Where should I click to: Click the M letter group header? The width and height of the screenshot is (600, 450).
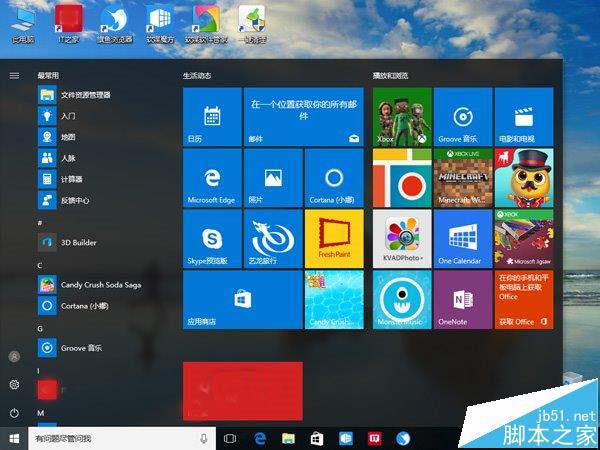41,413
